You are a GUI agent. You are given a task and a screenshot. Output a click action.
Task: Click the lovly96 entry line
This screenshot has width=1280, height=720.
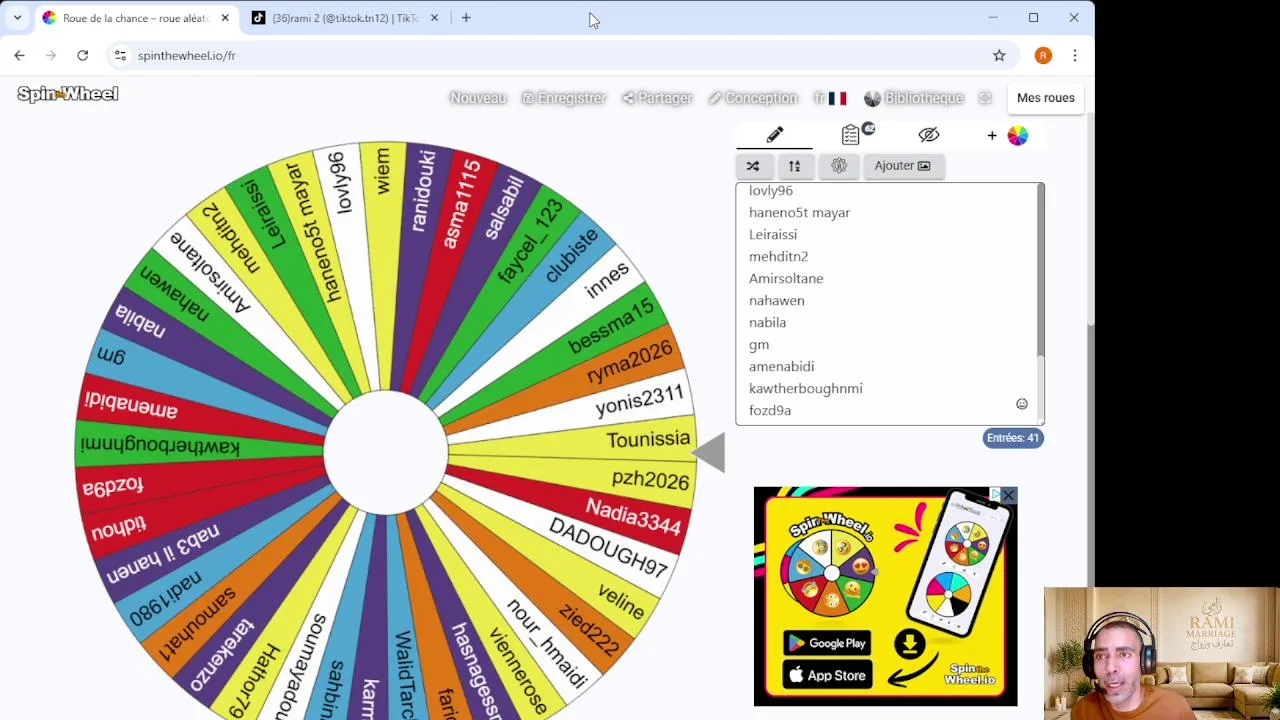(x=771, y=190)
